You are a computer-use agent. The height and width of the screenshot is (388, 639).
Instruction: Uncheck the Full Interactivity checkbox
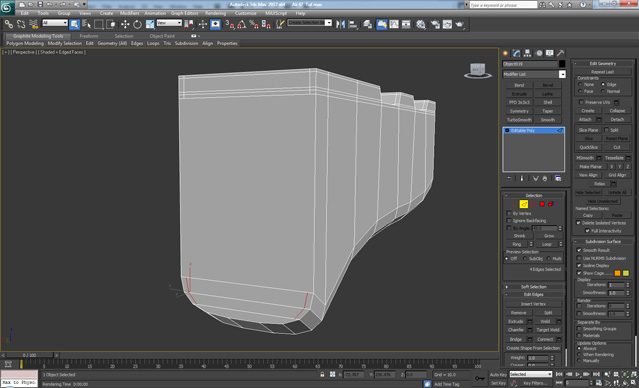coord(587,231)
